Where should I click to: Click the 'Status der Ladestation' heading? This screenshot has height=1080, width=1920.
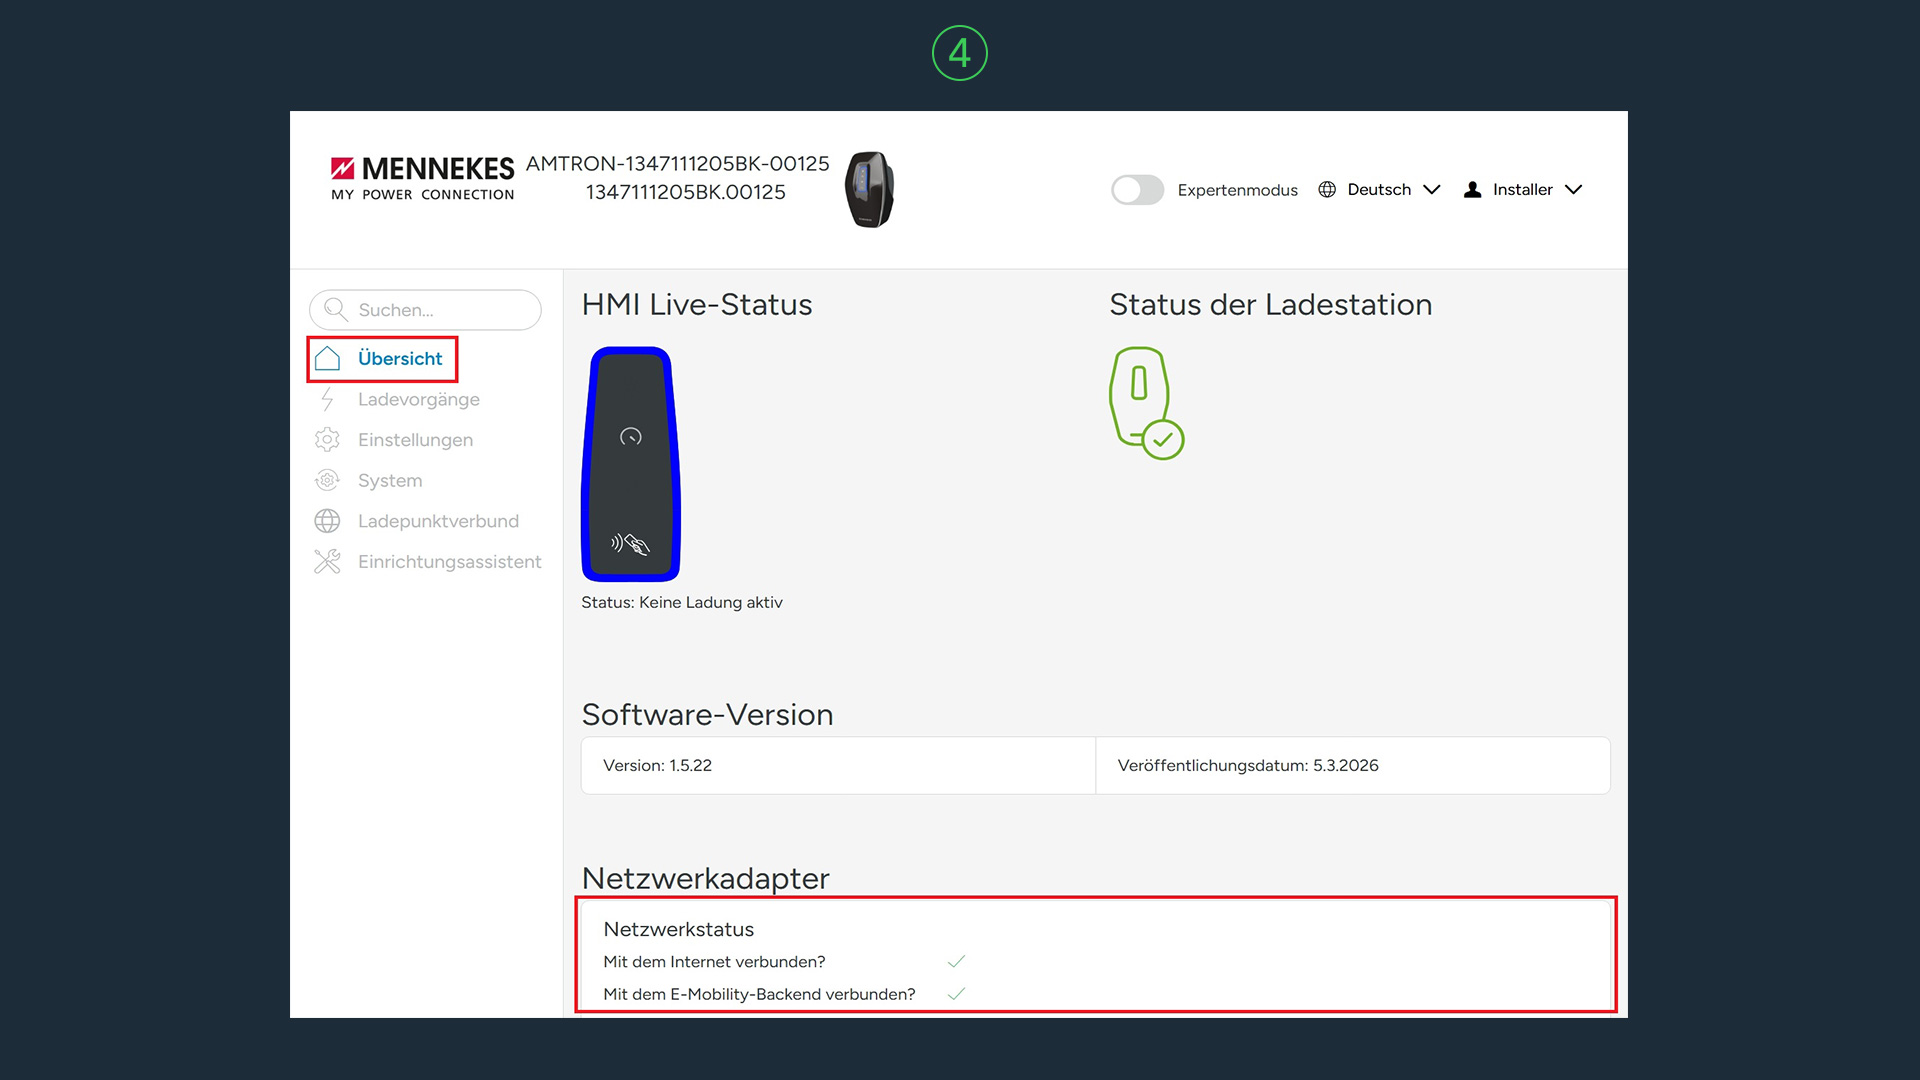click(x=1271, y=305)
